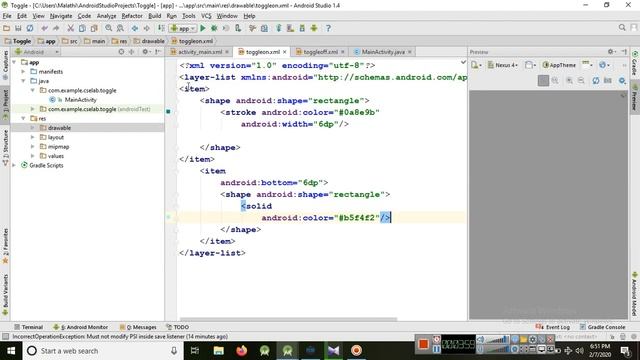This screenshot has width=640, height=360.
Task: Open Firefox from the taskbar
Action: tap(242, 351)
